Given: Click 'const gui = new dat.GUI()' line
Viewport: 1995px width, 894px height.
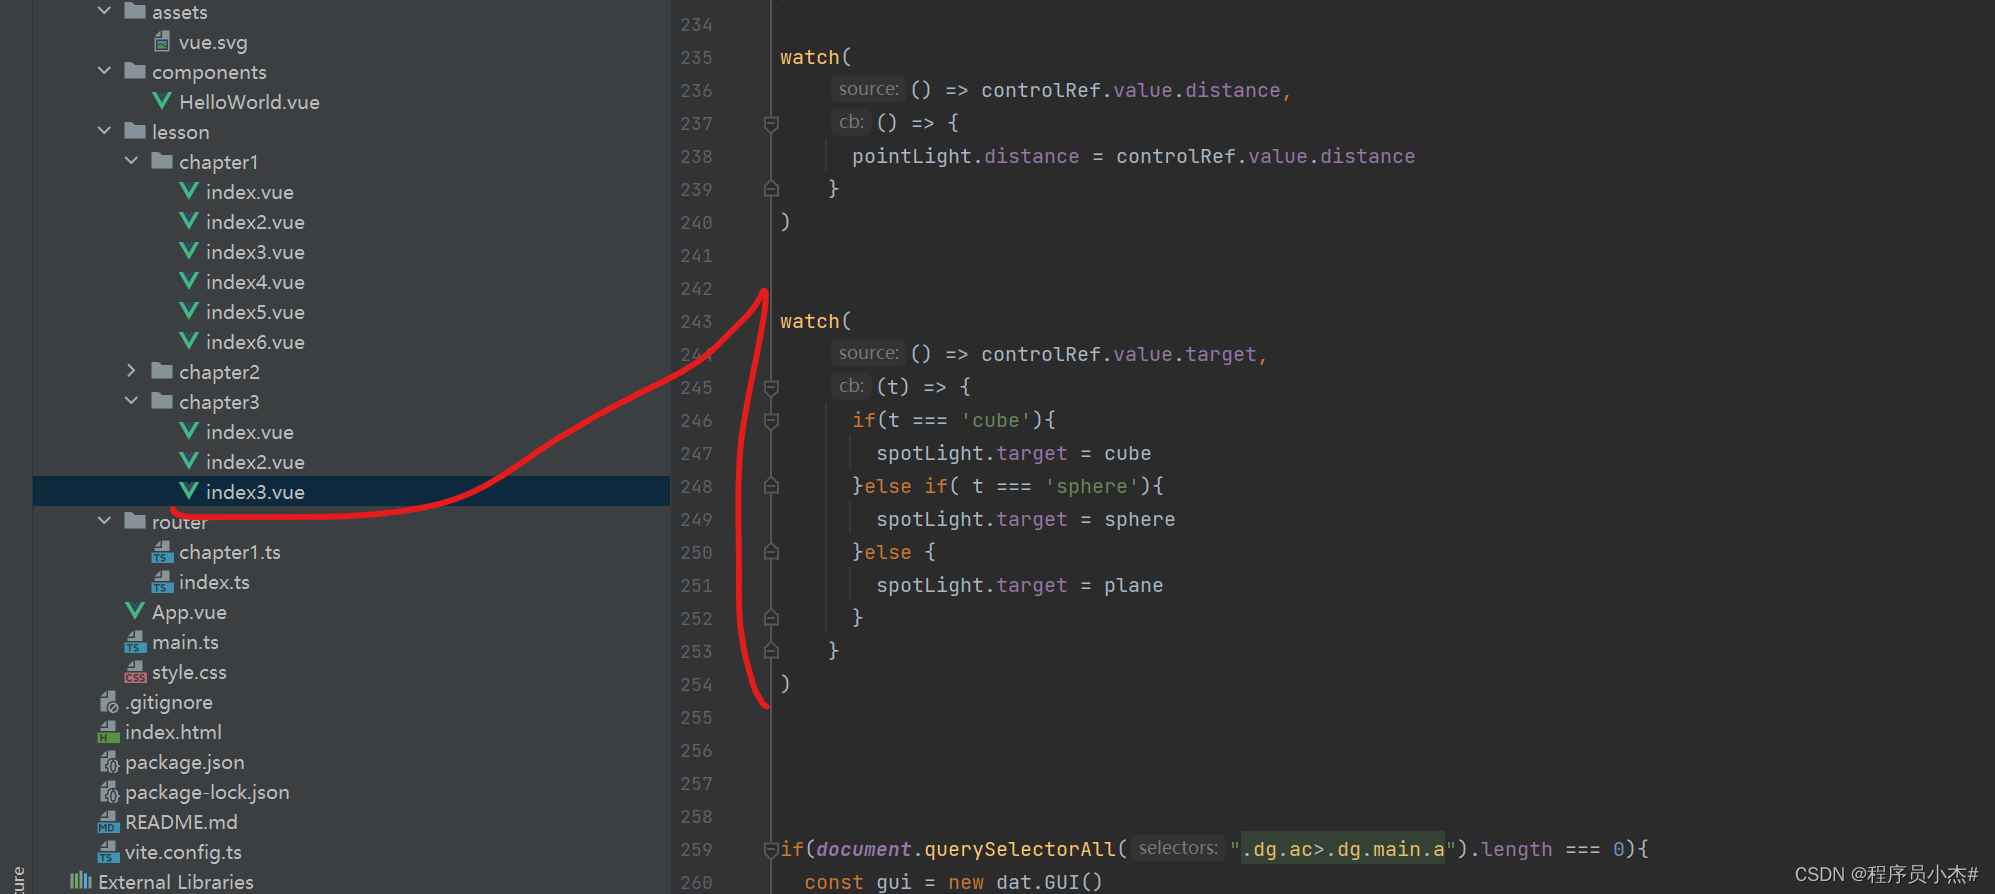Looking at the screenshot, I should (953, 882).
